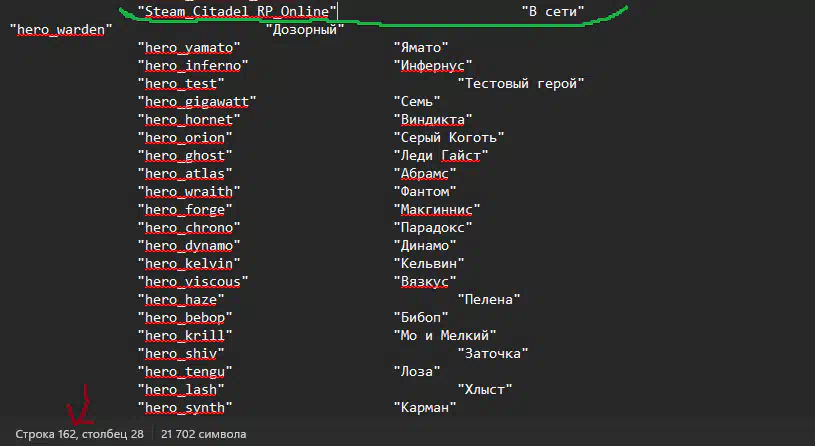
Task: Open go-to-line via "Строка 162, столбец 28"
Action: pyautogui.click(x=80, y=434)
